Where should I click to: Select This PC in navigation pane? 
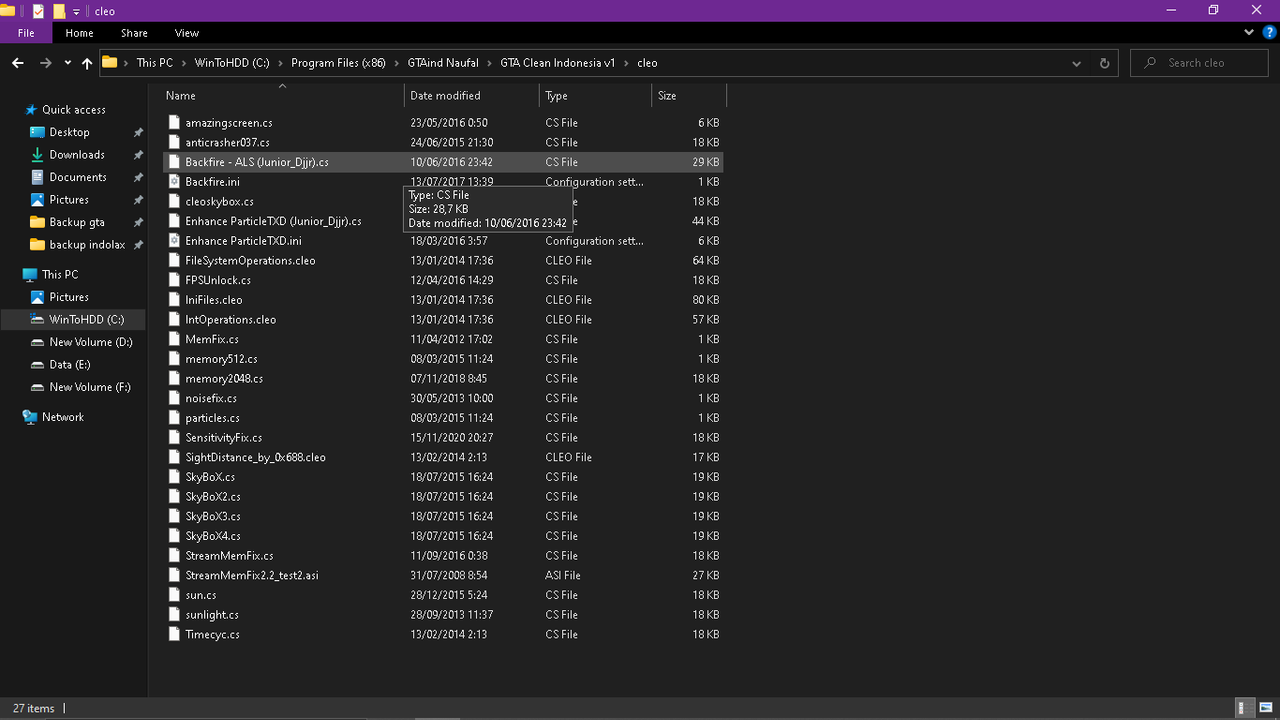[59, 275]
